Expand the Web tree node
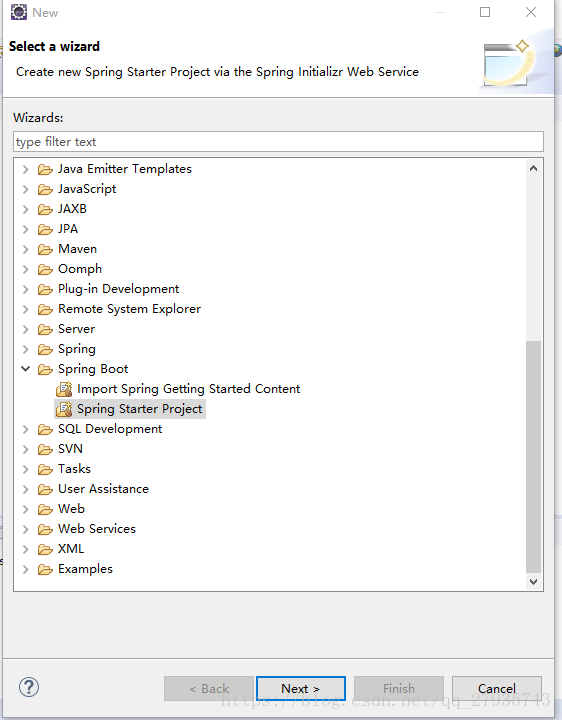Viewport: 562px width, 720px height. coord(26,509)
